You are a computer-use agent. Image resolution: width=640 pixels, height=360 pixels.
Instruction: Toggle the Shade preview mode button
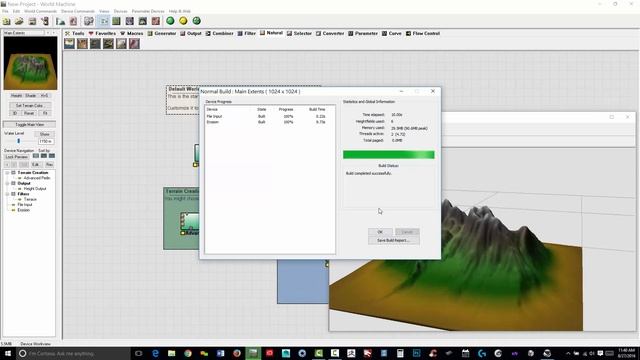(x=31, y=96)
